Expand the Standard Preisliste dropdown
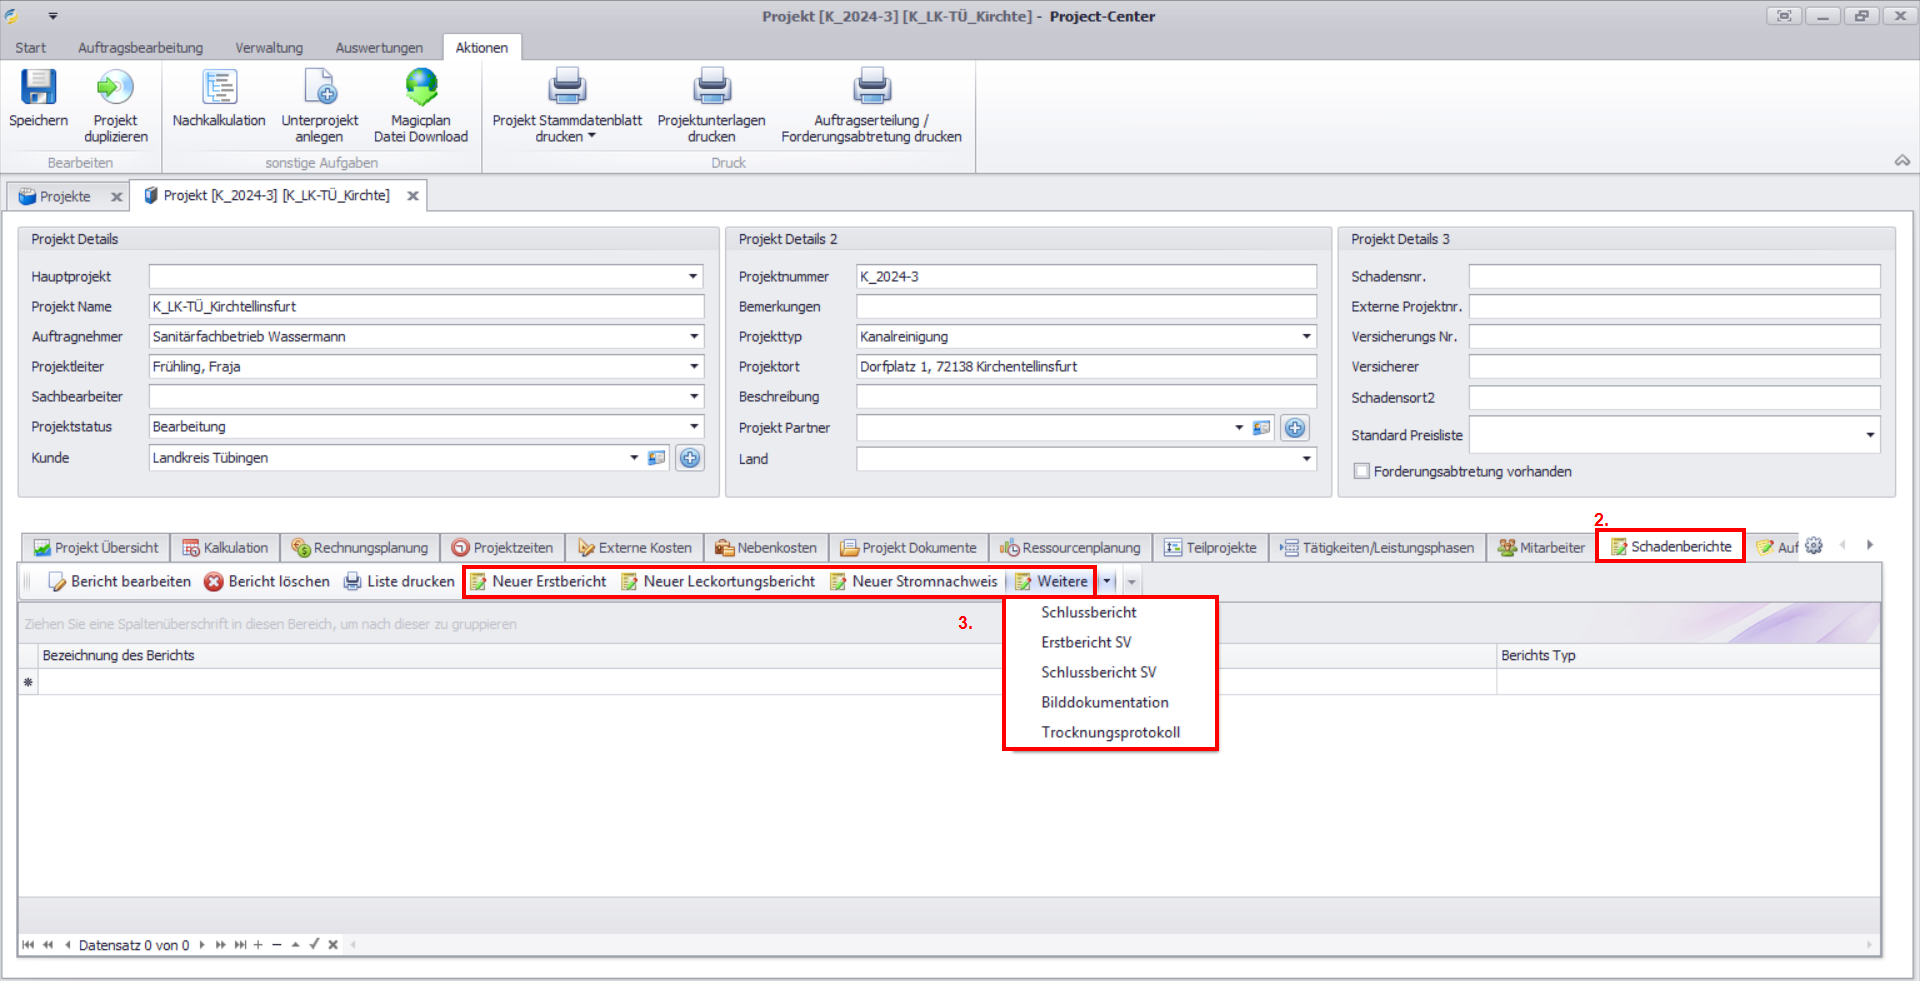This screenshot has height=981, width=1920. tap(1869, 435)
